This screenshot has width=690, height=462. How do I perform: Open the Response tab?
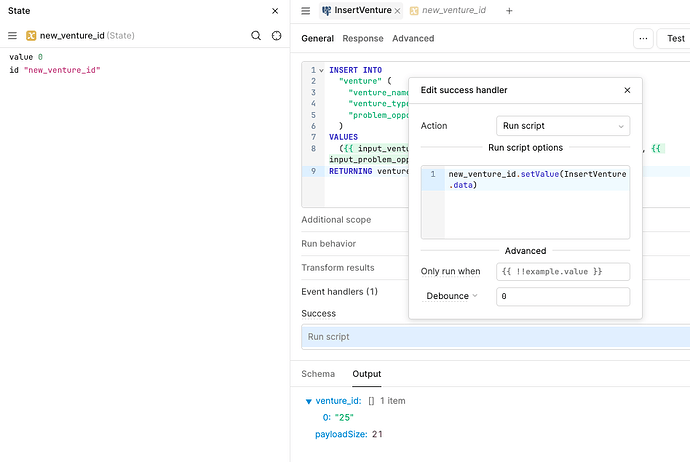(x=362, y=39)
